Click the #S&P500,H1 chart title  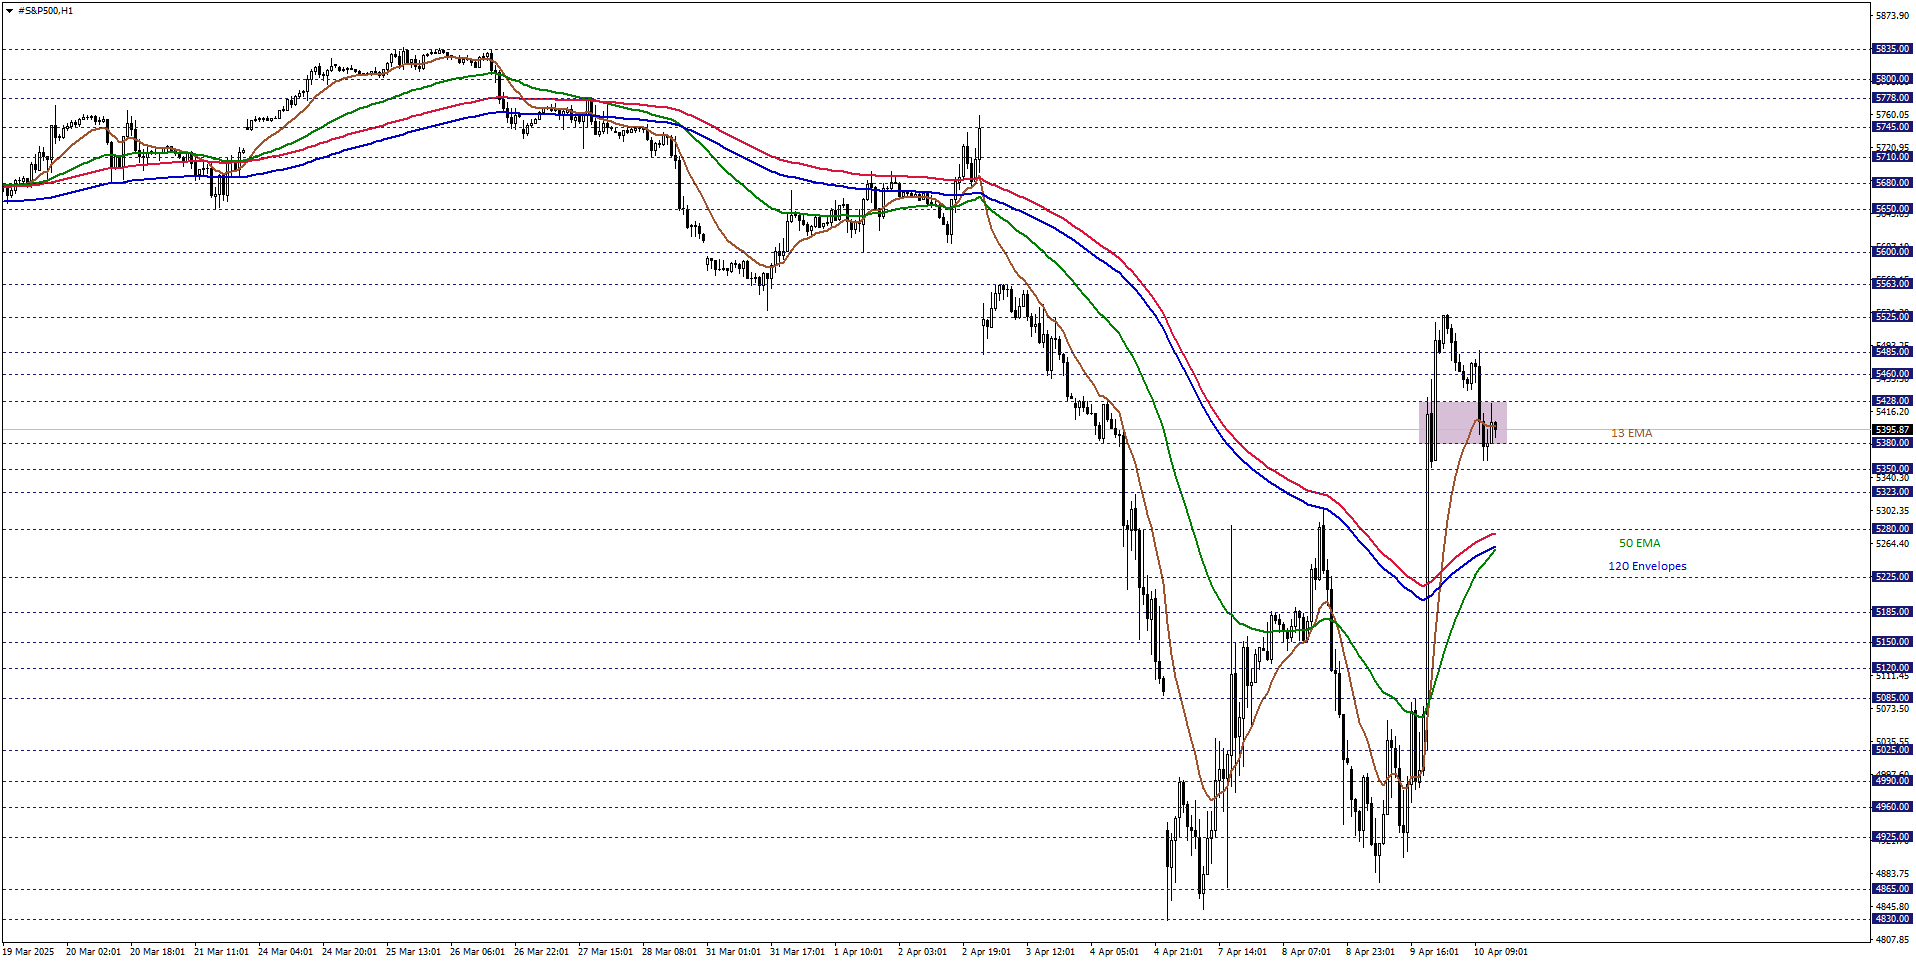(x=46, y=11)
